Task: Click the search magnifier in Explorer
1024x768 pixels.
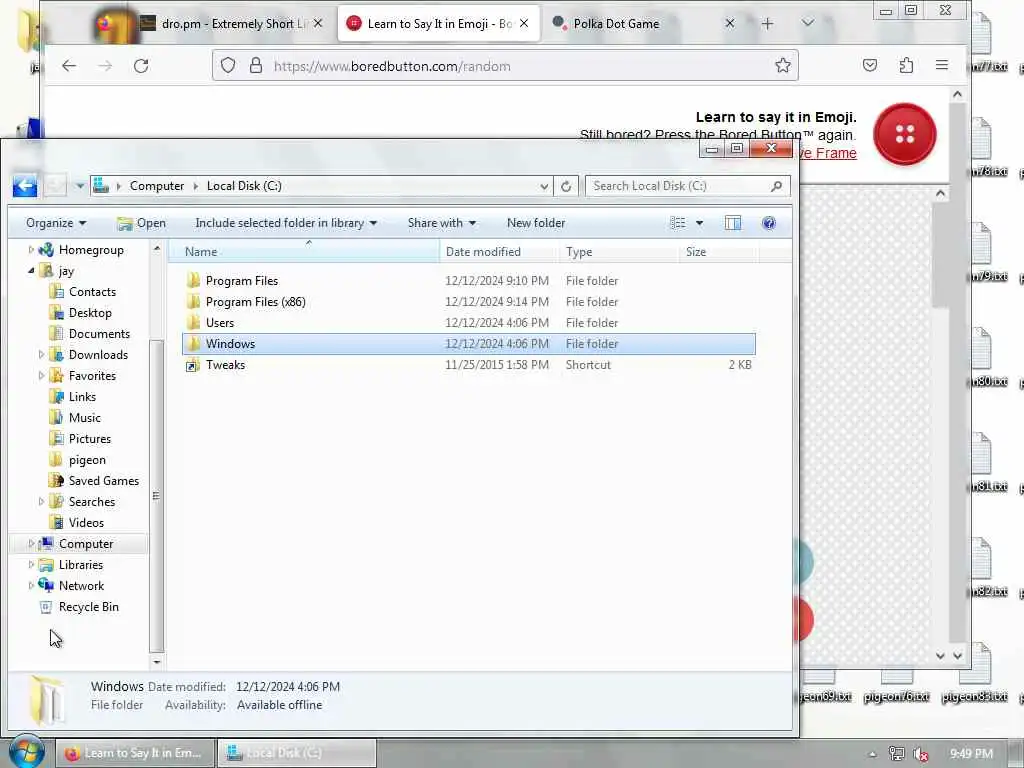Action: 776,186
